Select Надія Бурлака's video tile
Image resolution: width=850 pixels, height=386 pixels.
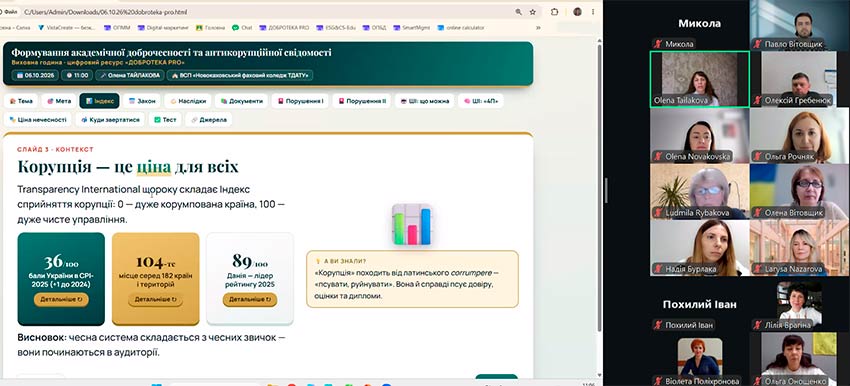(x=699, y=248)
